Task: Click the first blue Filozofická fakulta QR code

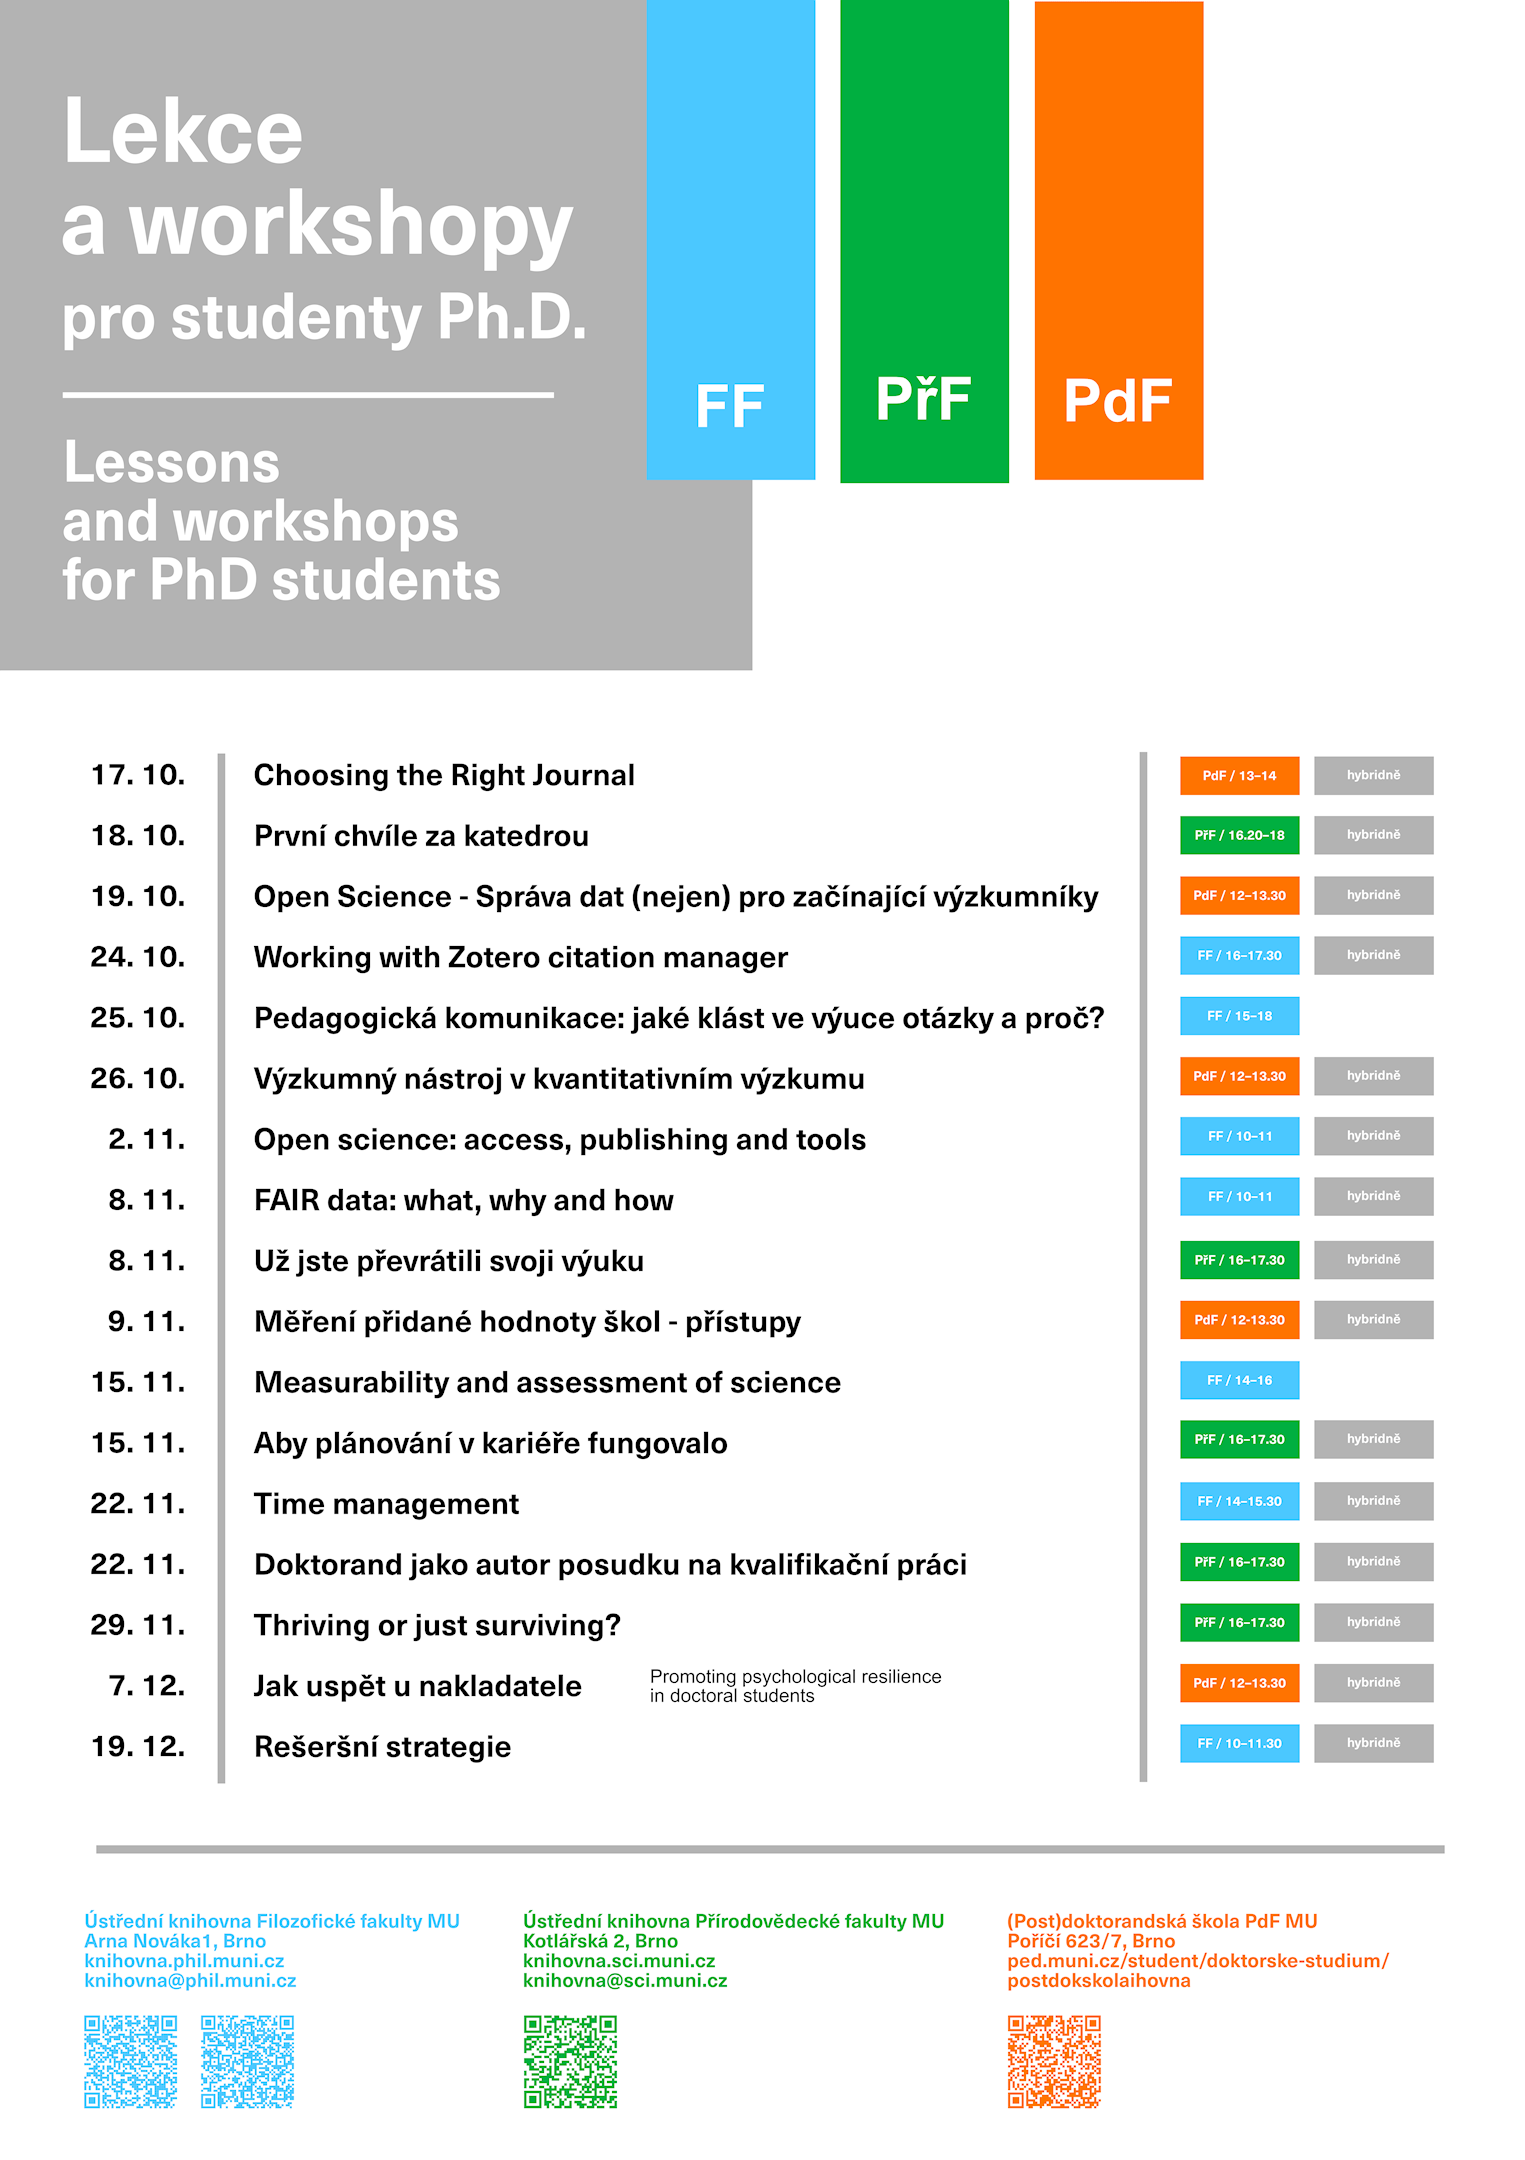Action: (x=130, y=2061)
